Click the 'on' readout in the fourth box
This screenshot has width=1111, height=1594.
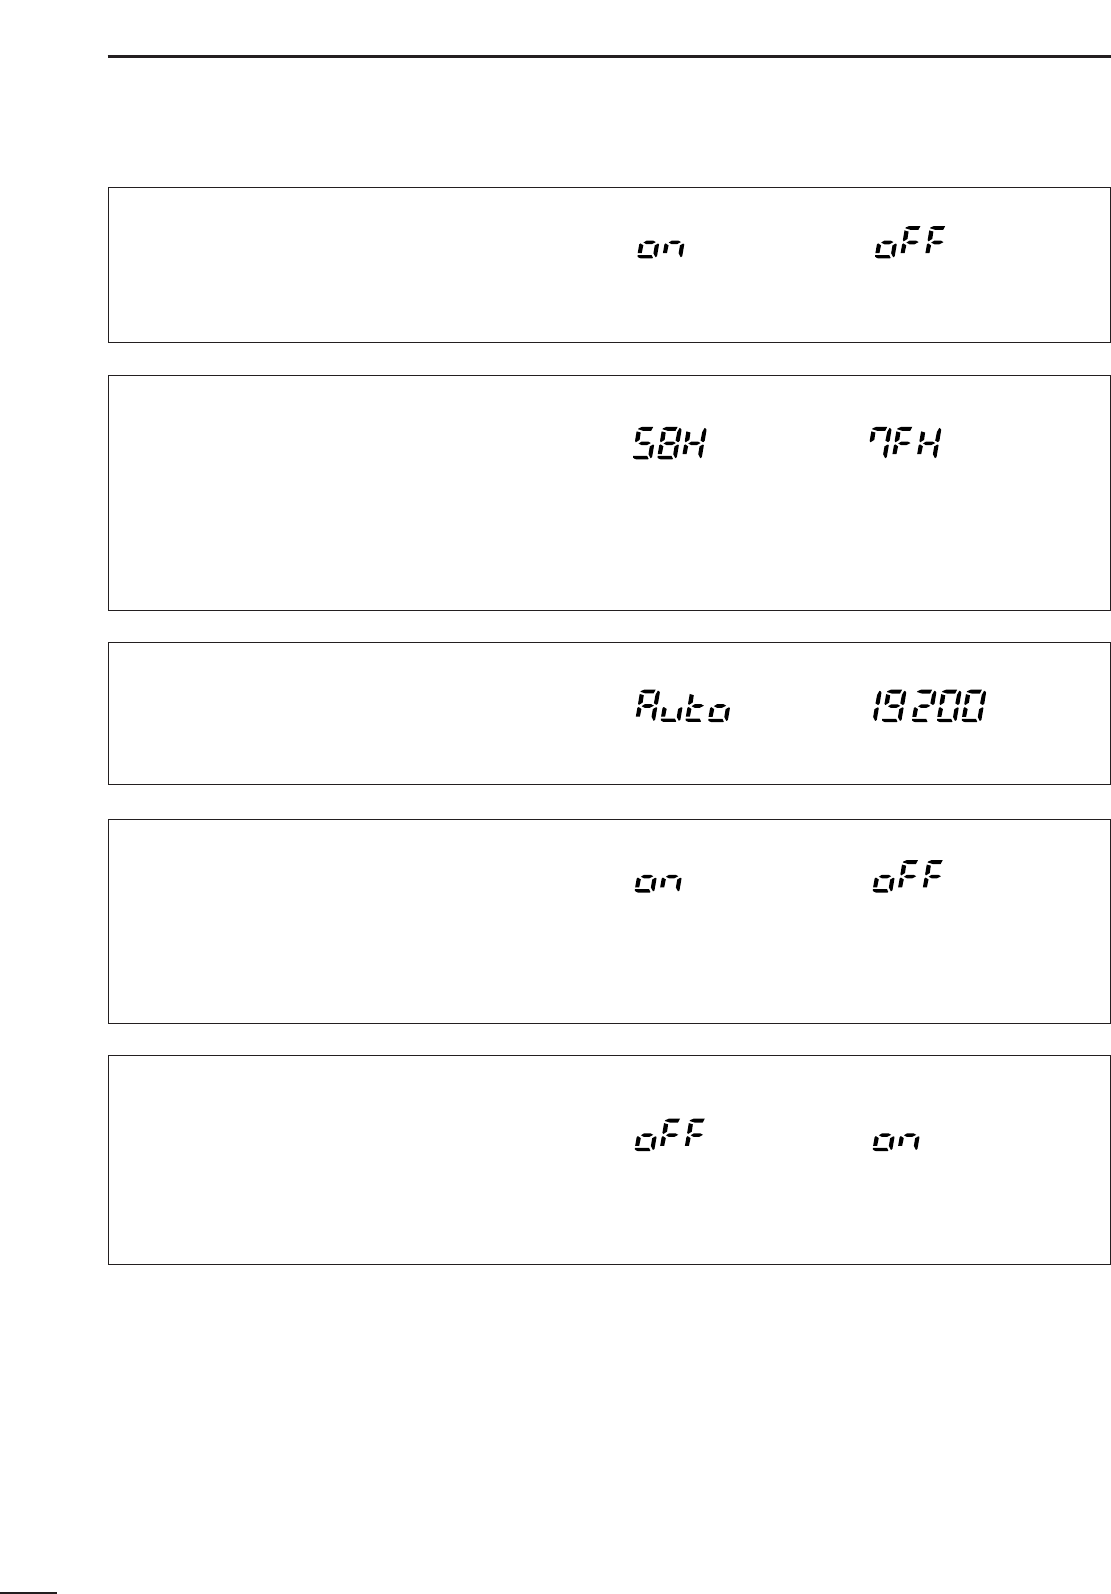(x=660, y=884)
